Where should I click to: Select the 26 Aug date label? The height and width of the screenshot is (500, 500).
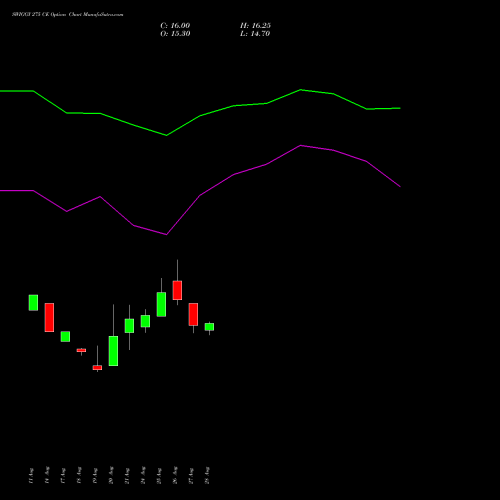click(175, 475)
